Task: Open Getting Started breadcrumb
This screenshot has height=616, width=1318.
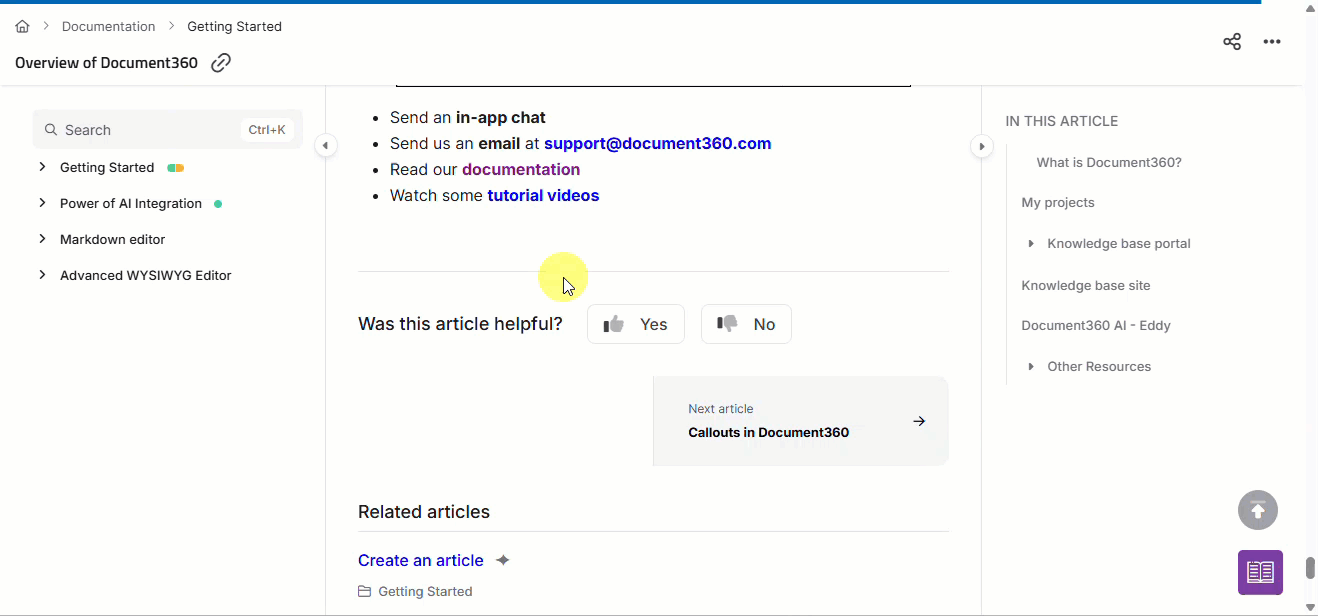Action: click(235, 26)
